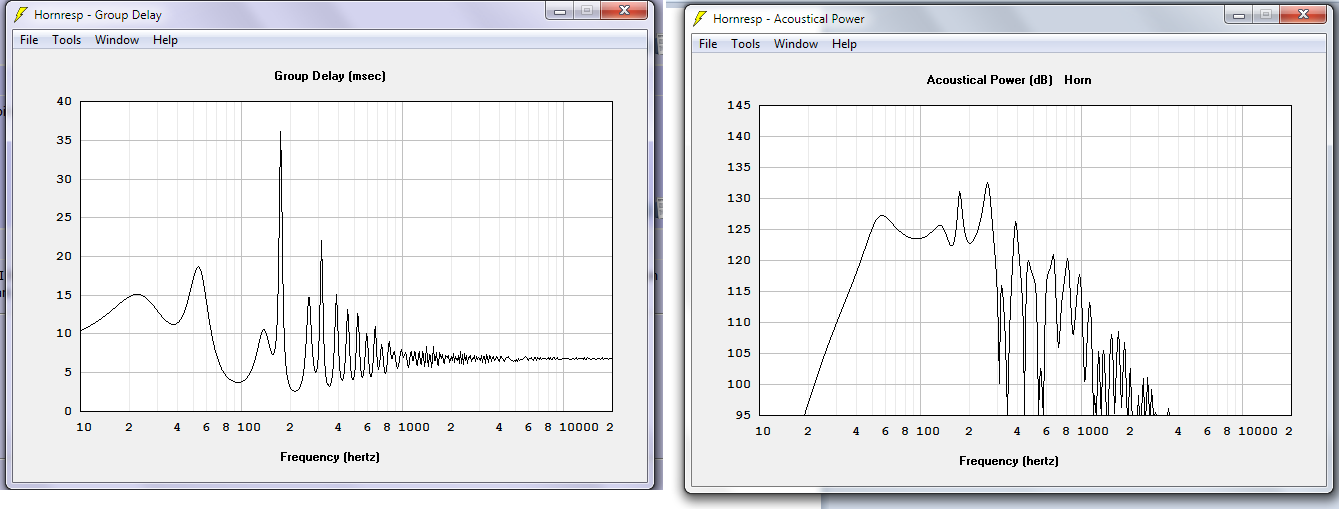The image size is (1340, 510).
Task: Open Help menu in Acoustical Power window
Action: (x=845, y=44)
